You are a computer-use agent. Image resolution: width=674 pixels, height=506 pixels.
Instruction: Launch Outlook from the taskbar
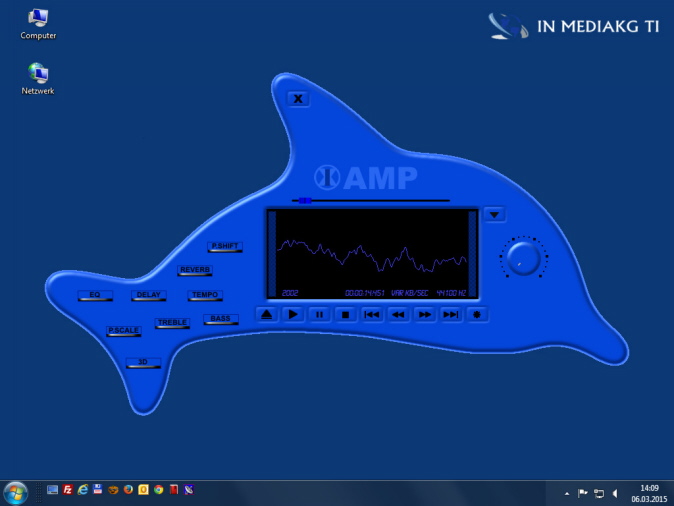coord(143,490)
